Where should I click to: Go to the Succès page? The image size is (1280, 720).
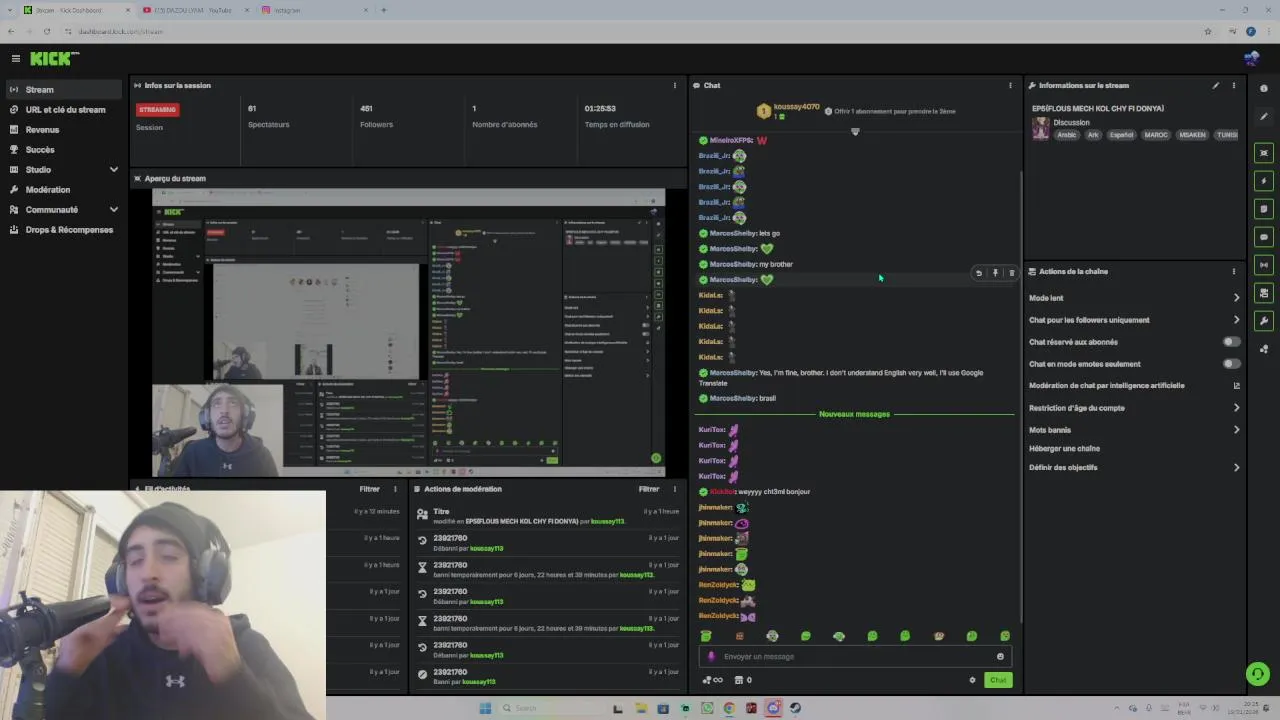point(64,150)
